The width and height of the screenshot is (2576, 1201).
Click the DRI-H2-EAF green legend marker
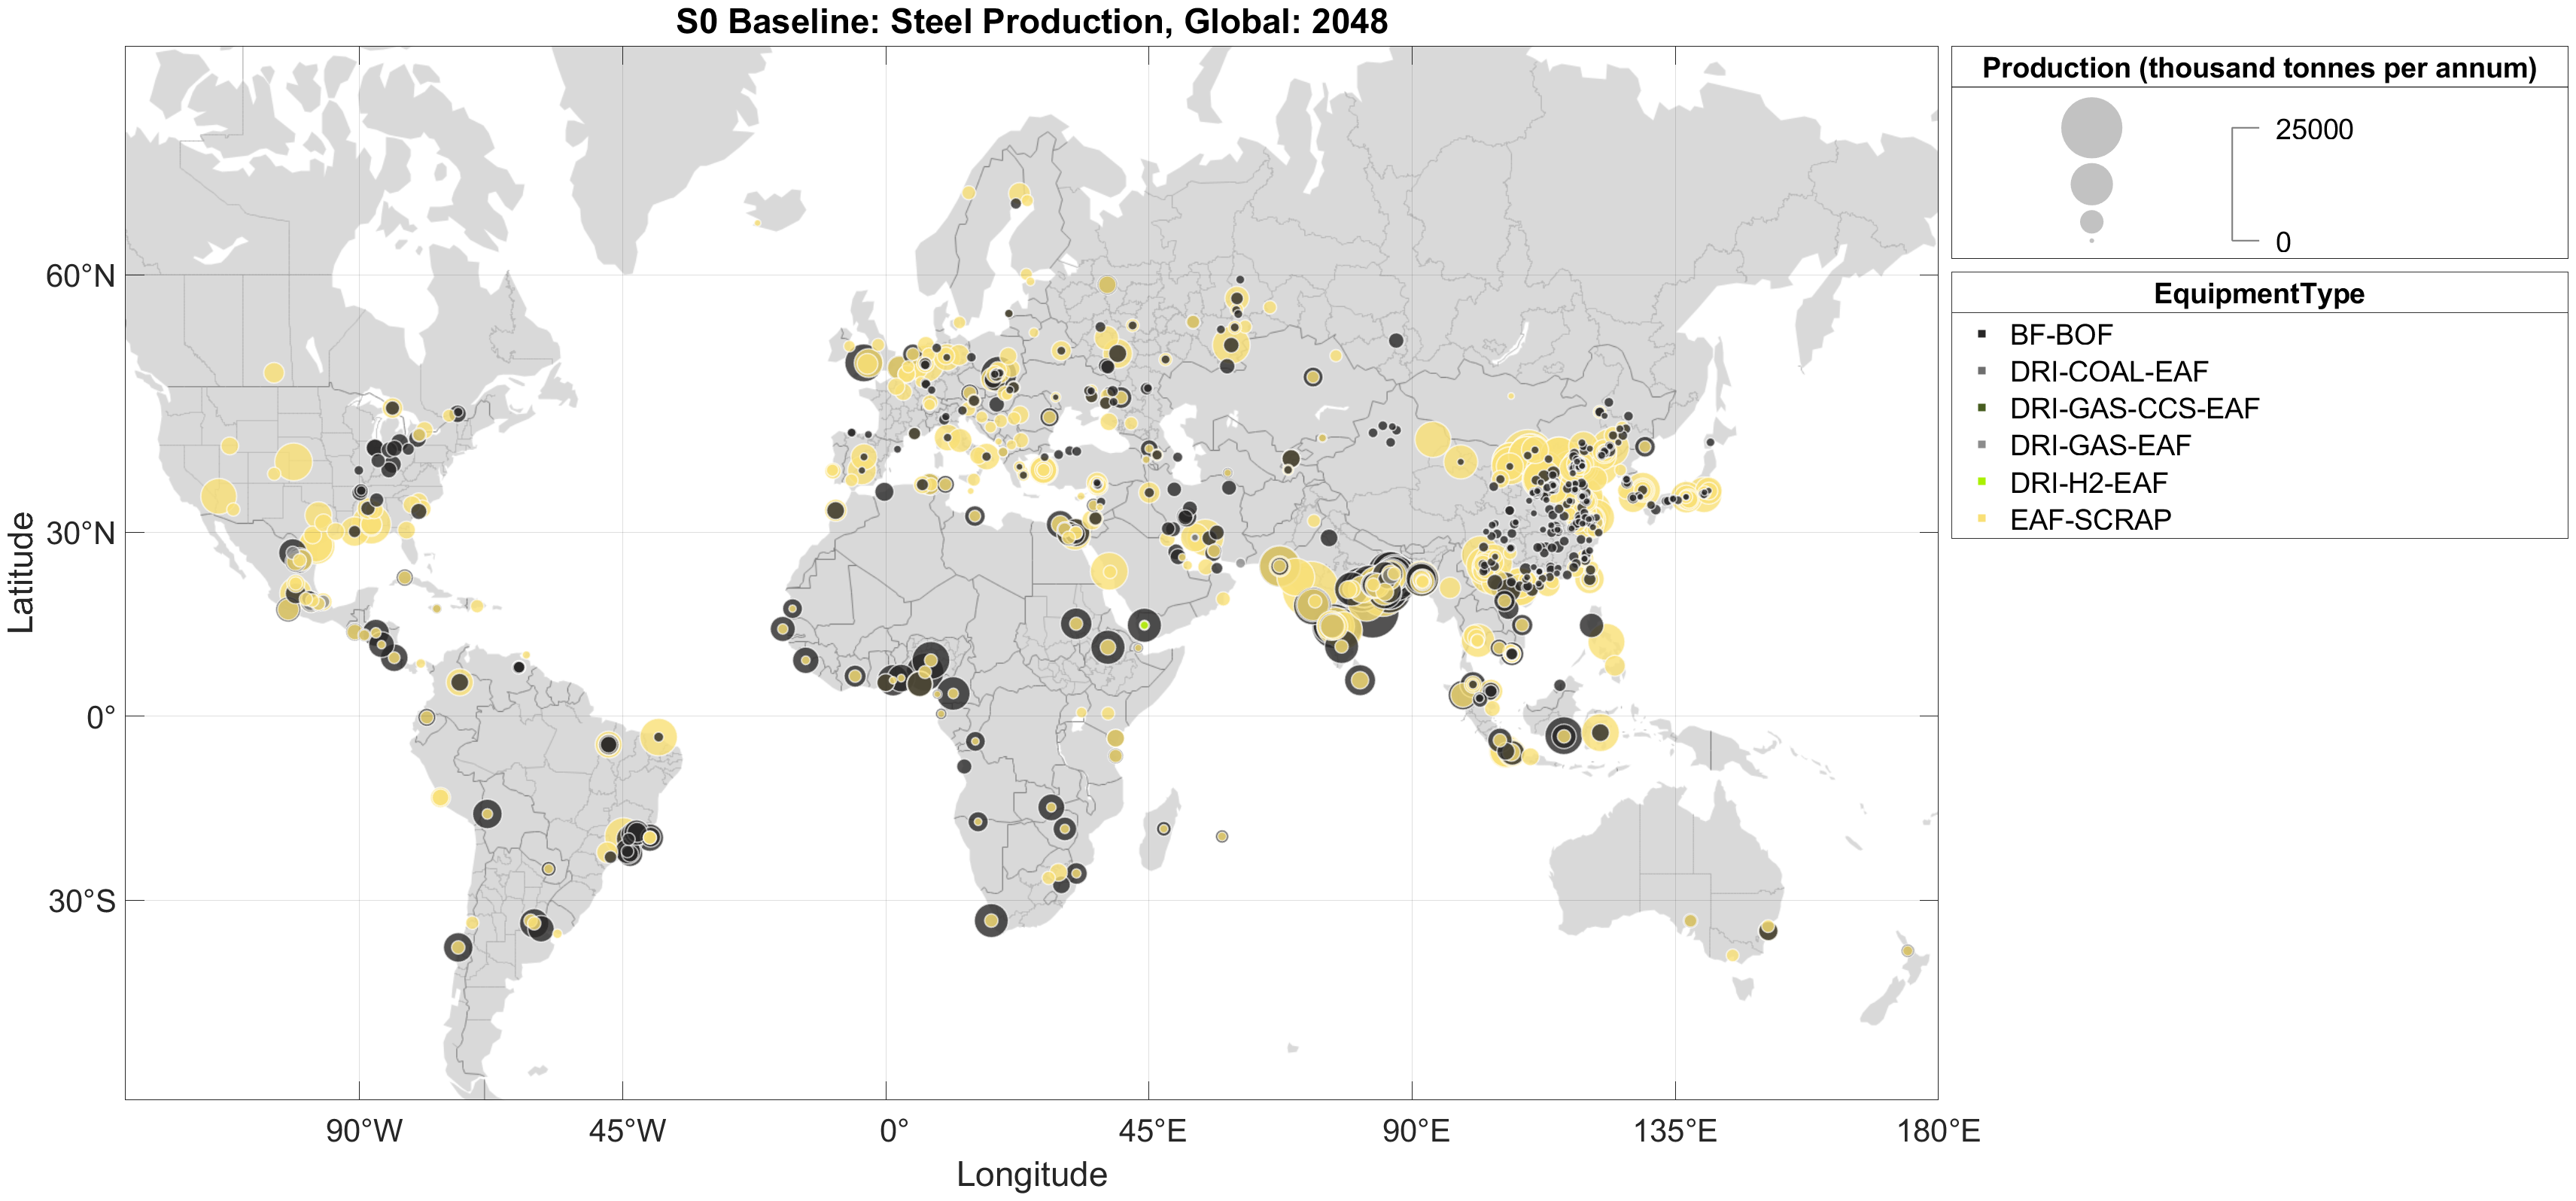point(1981,482)
